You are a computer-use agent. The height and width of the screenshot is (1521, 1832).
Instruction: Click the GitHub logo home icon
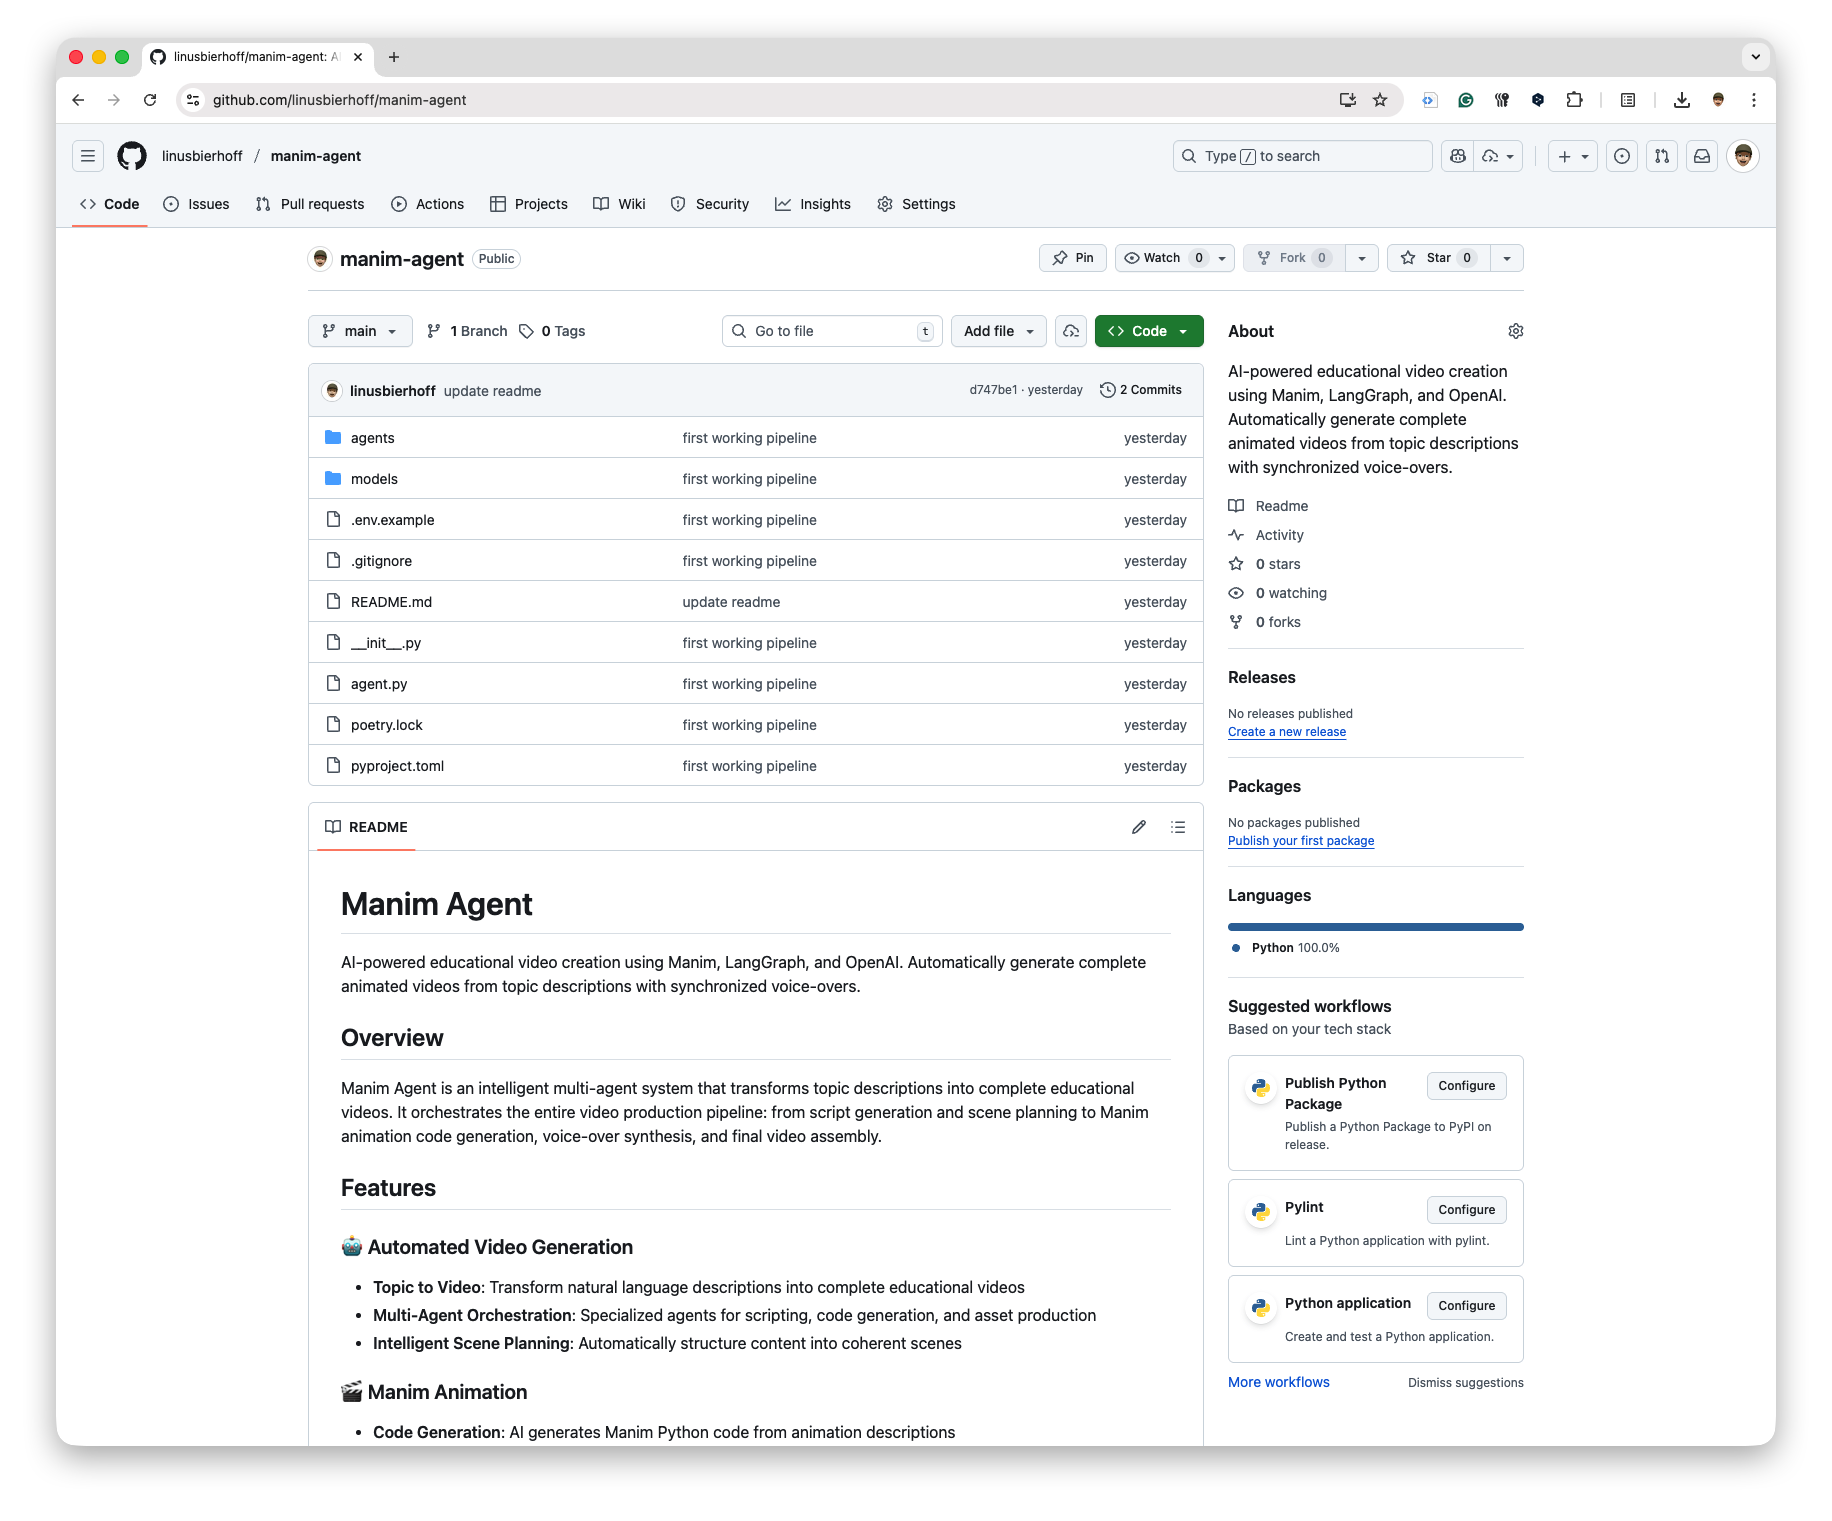point(132,156)
